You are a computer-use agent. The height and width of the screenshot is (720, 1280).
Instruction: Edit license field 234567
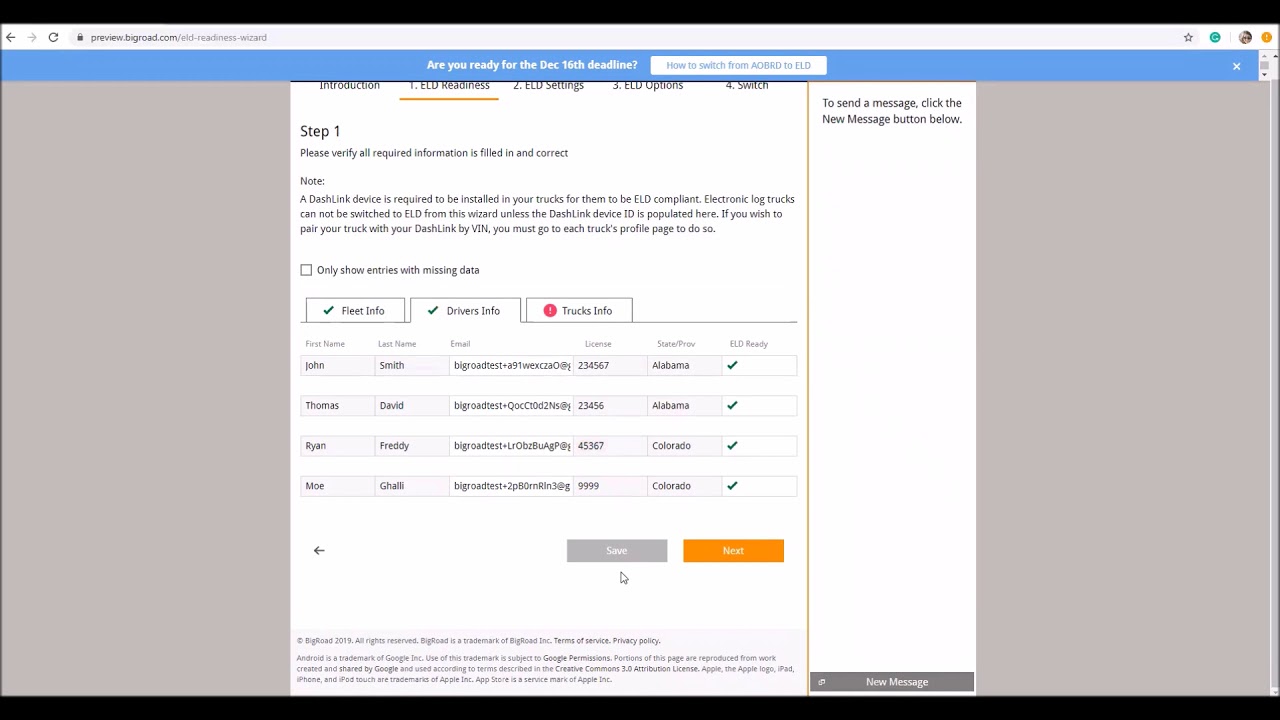pyautogui.click(x=610, y=365)
